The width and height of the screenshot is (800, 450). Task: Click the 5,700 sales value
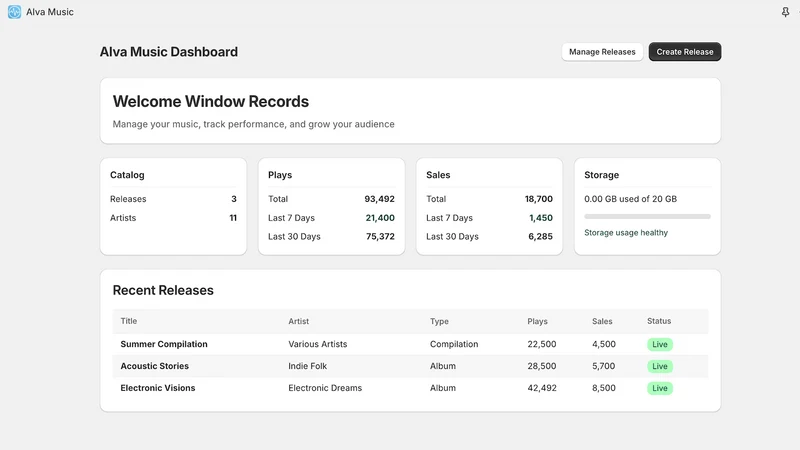click(x=604, y=366)
